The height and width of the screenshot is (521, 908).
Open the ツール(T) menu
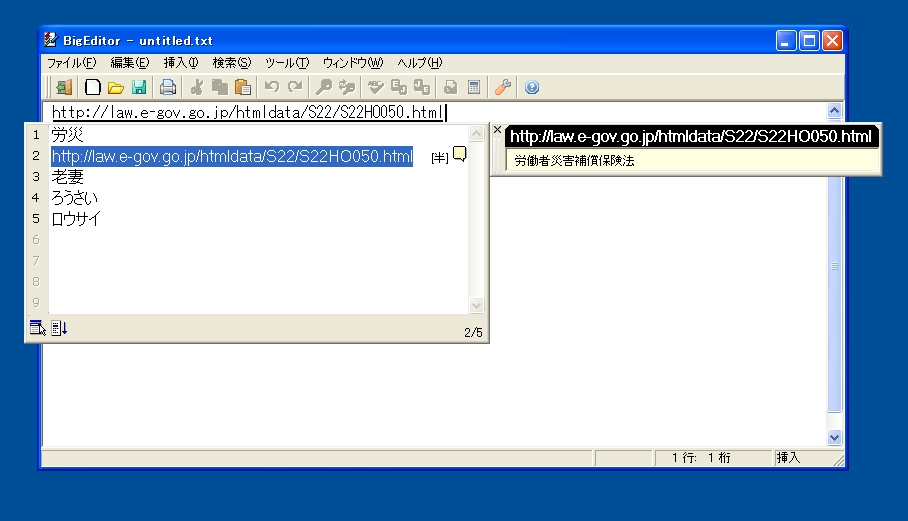[x=287, y=63]
